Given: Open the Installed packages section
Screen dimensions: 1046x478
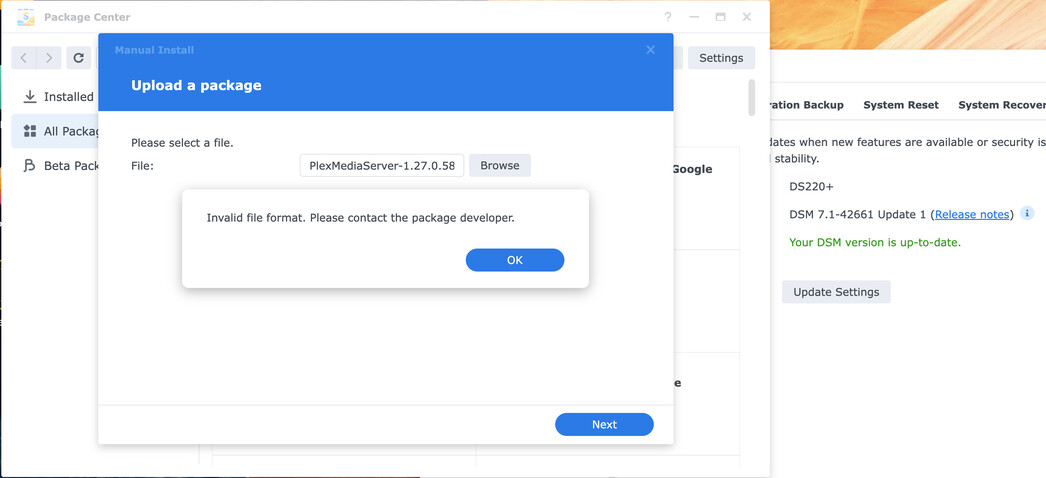Looking at the screenshot, I should 58,97.
